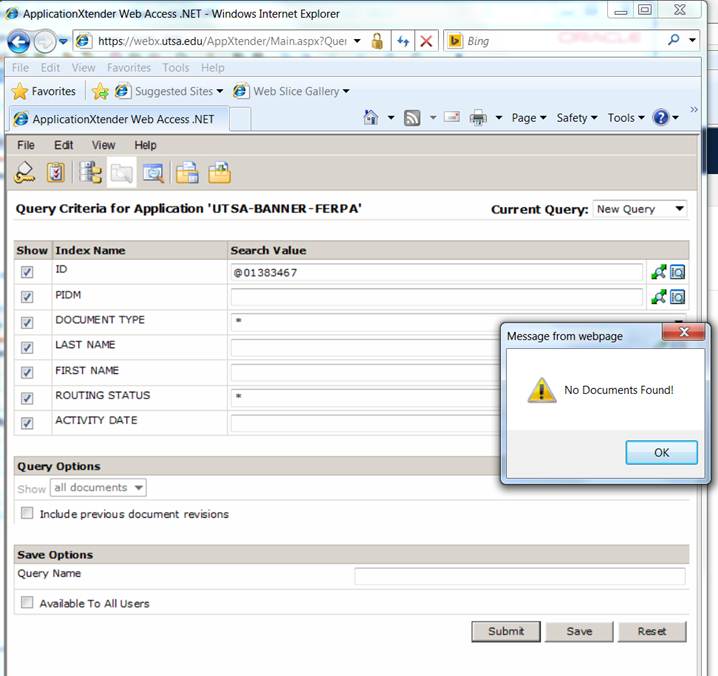Screen dimensions: 718x676
Task: Click the magnifier query toolbar icon
Action: click(x=152, y=173)
